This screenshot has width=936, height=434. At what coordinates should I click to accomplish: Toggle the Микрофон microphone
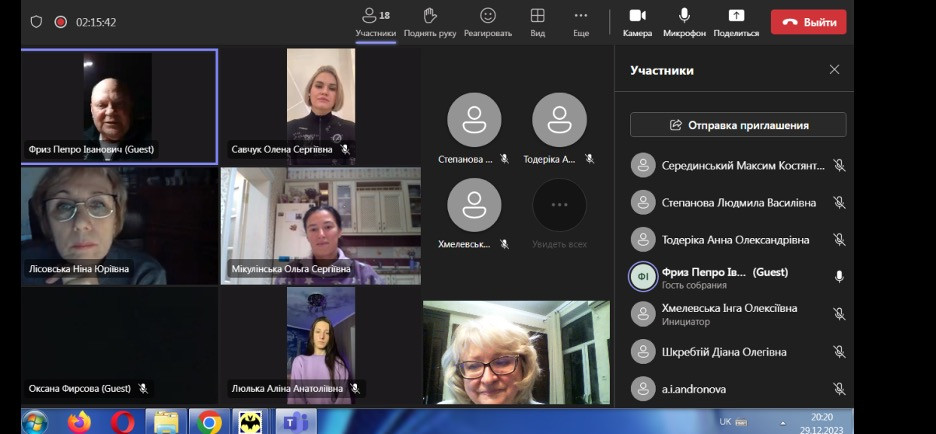(684, 23)
